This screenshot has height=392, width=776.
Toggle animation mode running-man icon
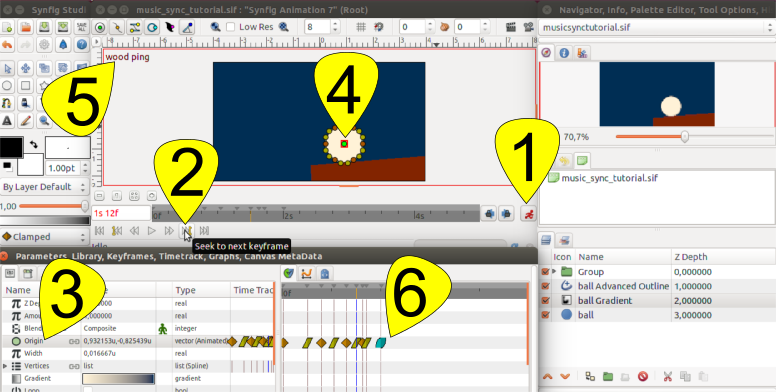click(529, 214)
